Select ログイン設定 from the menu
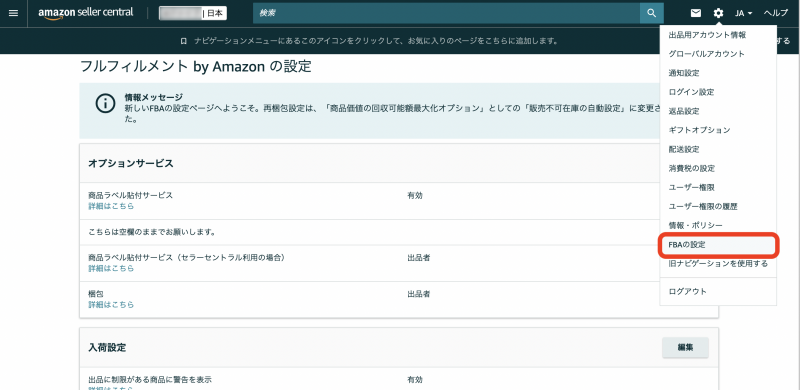 coord(691,92)
